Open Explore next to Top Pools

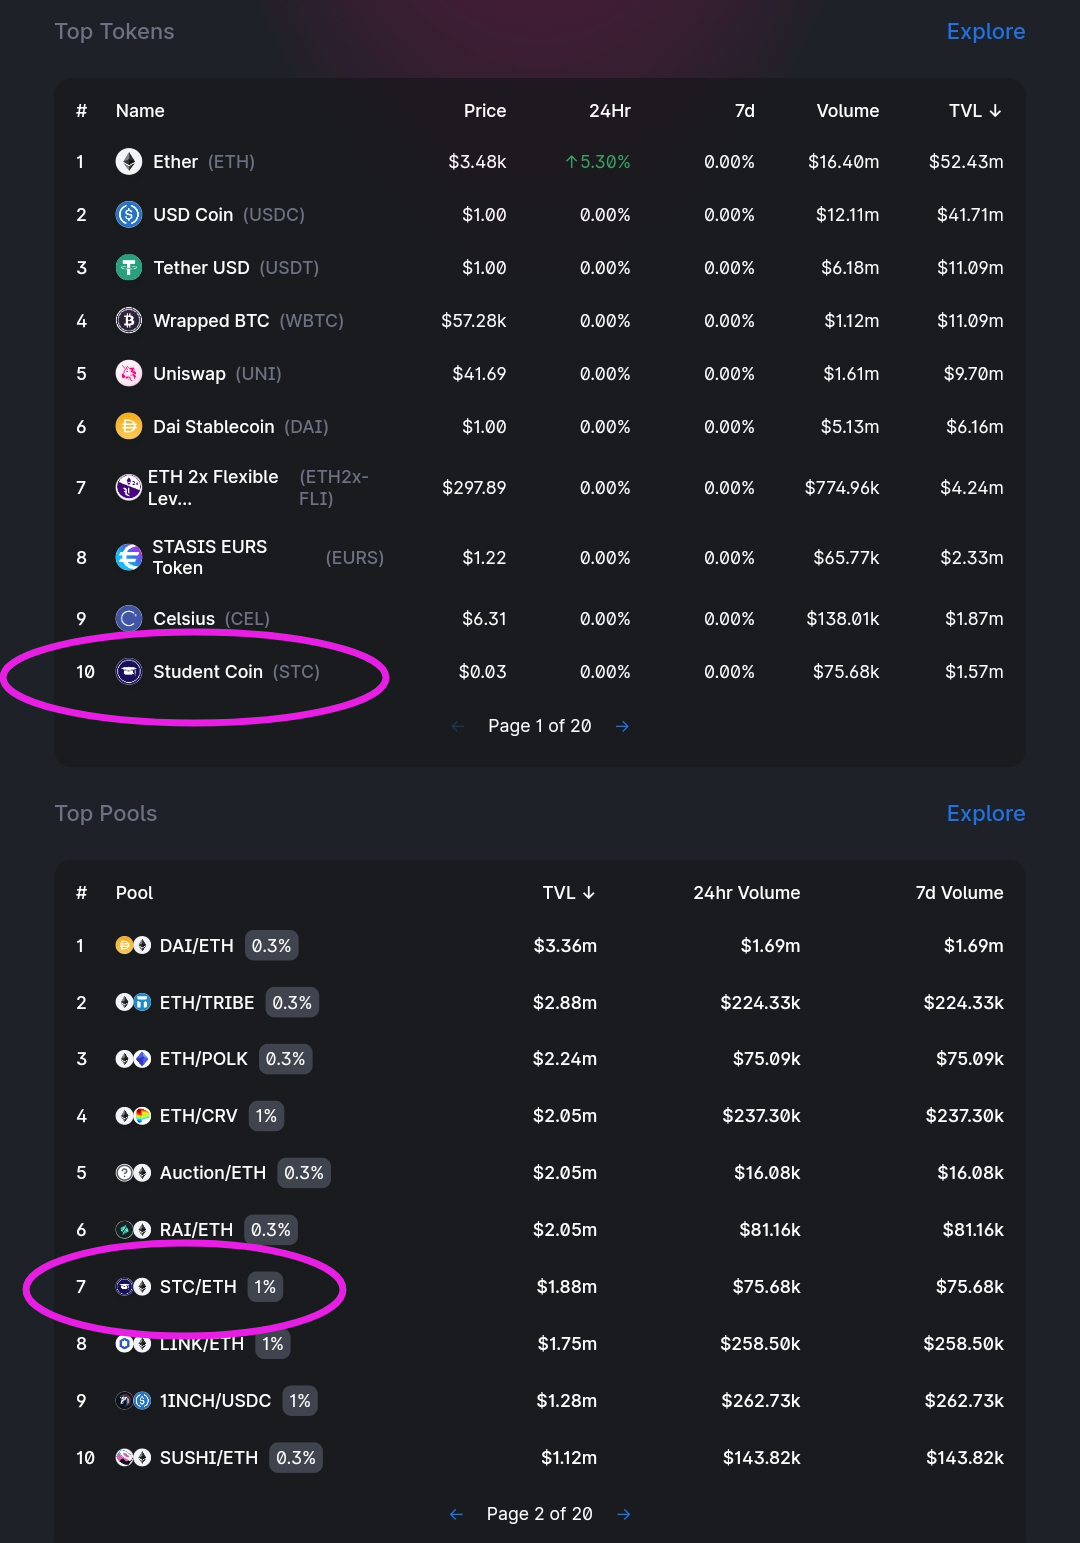coord(985,813)
